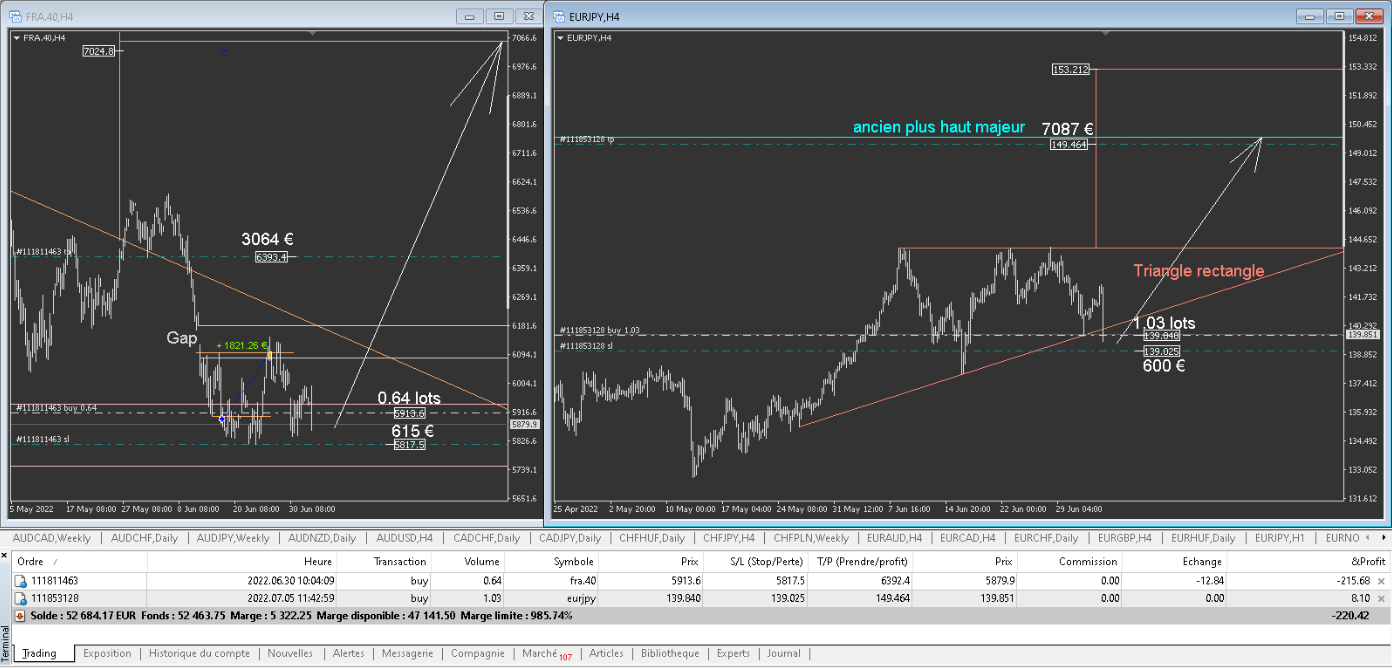Switch to the Exposition tab
This screenshot has width=1392, height=668.
coord(107,653)
